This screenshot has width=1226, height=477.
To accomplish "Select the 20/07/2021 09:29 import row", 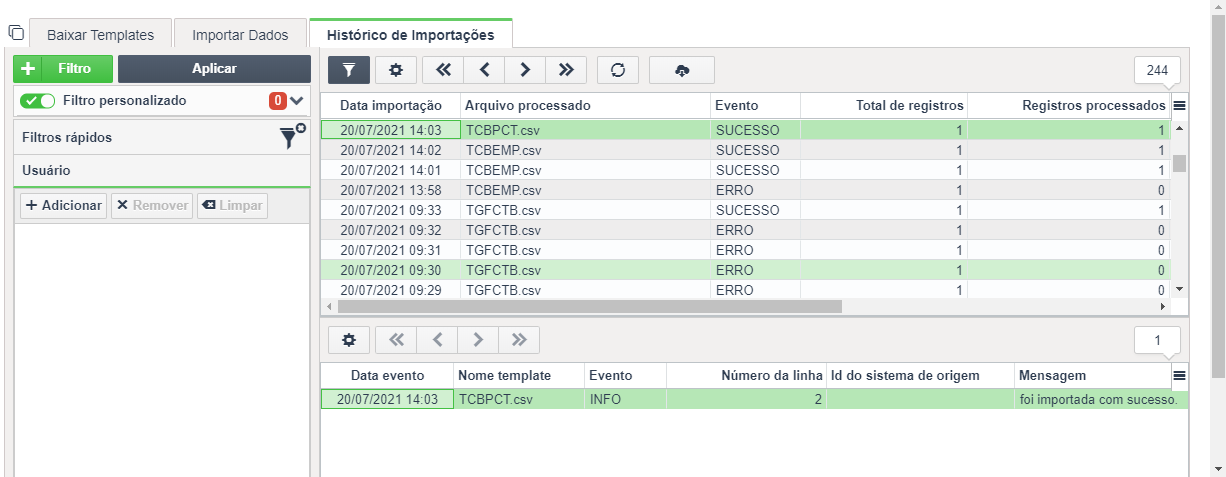I will [x=745, y=290].
